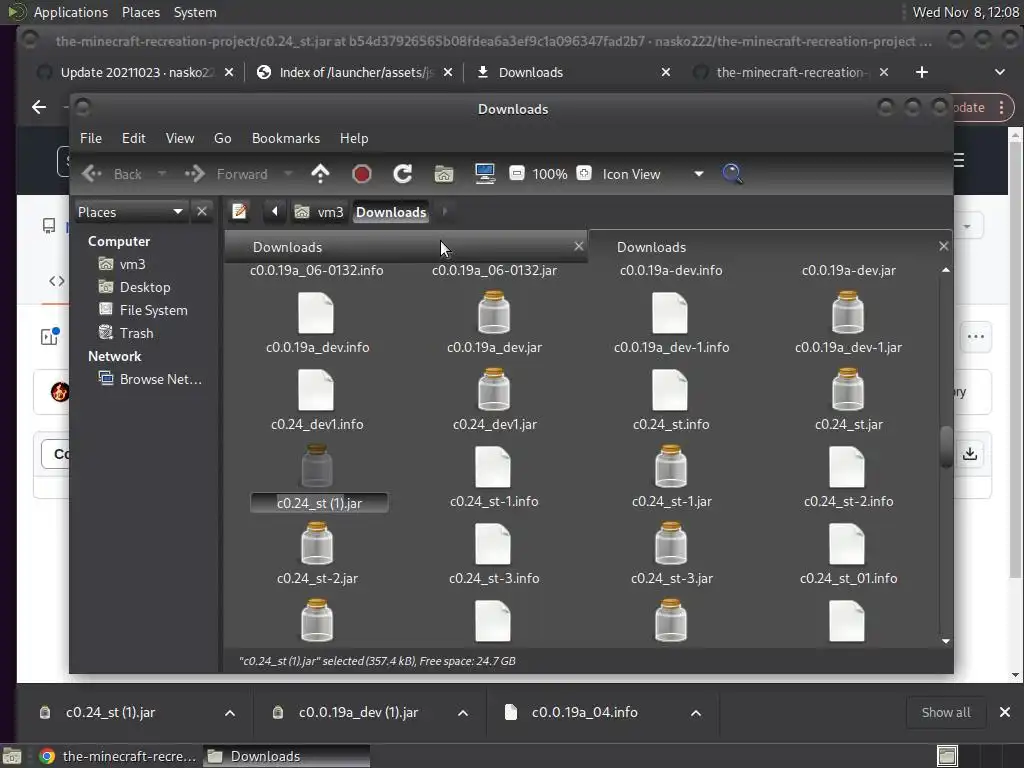Image resolution: width=1024 pixels, height=768 pixels.
Task: Open Back history dropdown arrow
Action: click(162, 174)
